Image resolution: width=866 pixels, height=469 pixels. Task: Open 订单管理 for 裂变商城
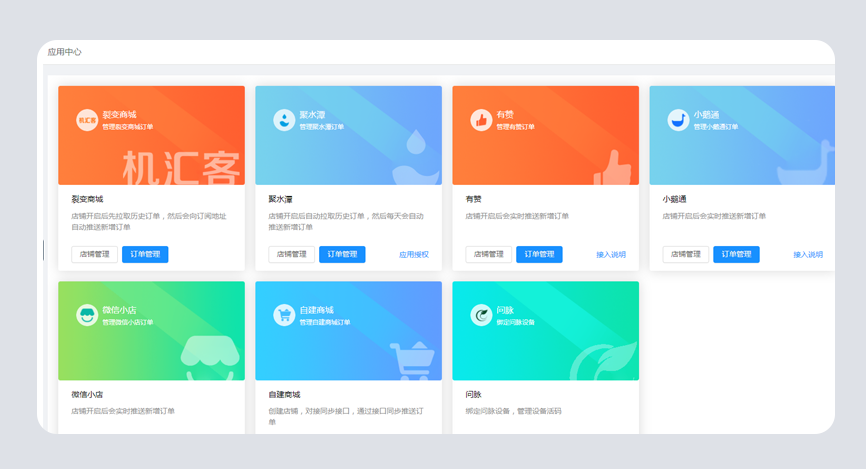click(145, 254)
